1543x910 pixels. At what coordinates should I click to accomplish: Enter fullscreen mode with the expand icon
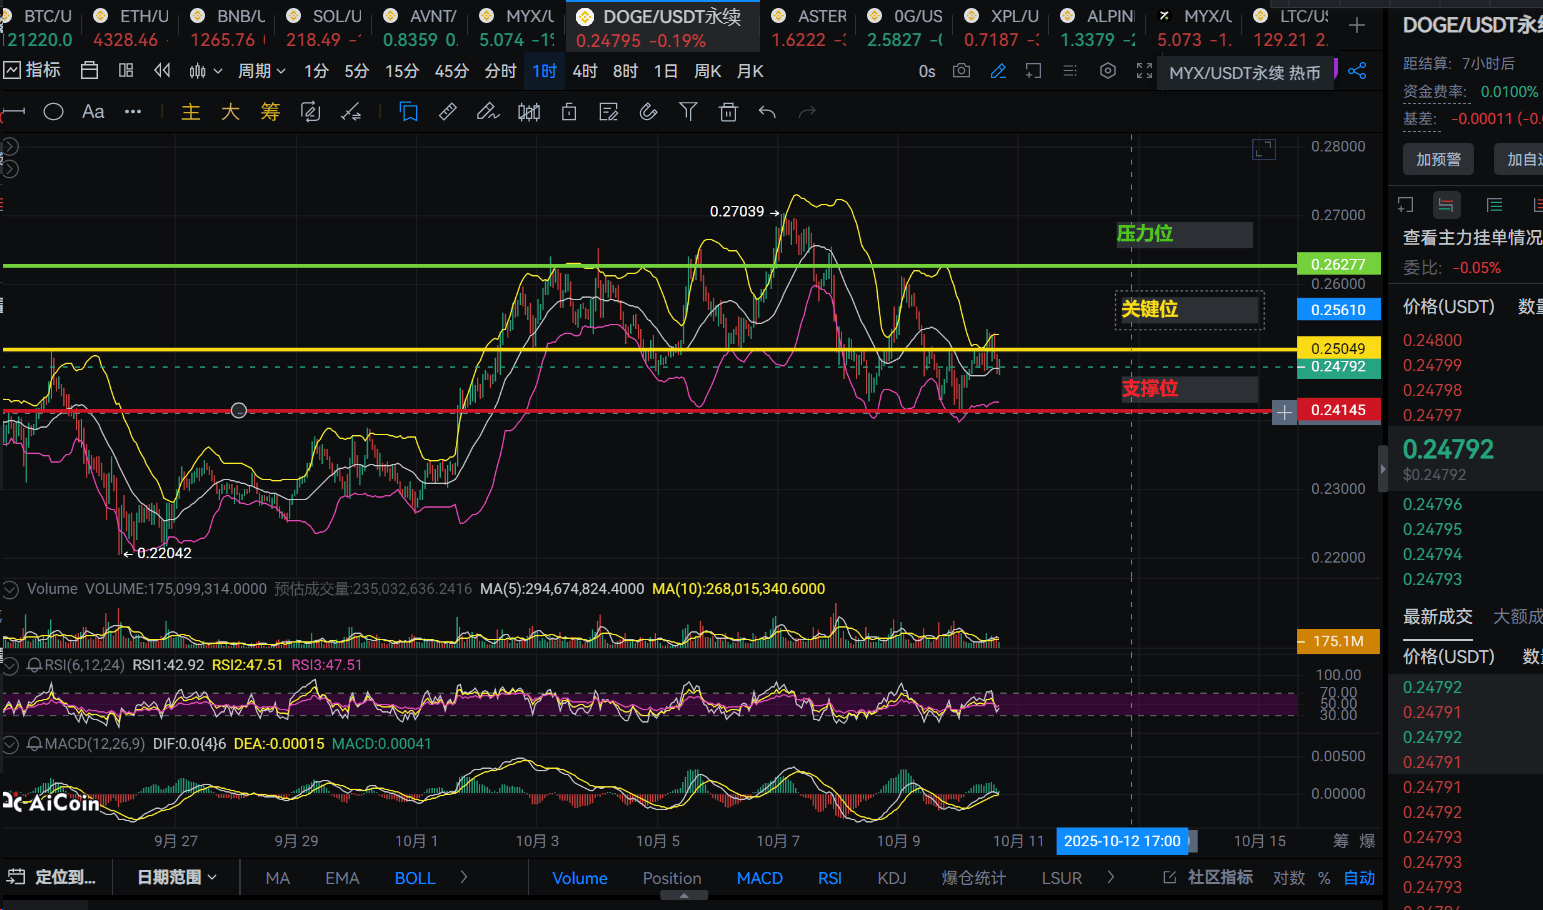tap(1144, 71)
